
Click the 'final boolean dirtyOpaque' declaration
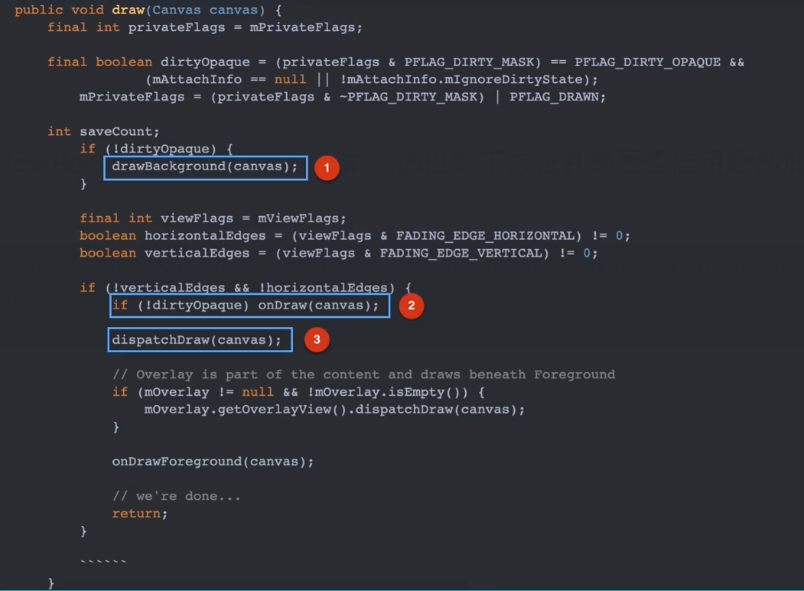(148, 62)
